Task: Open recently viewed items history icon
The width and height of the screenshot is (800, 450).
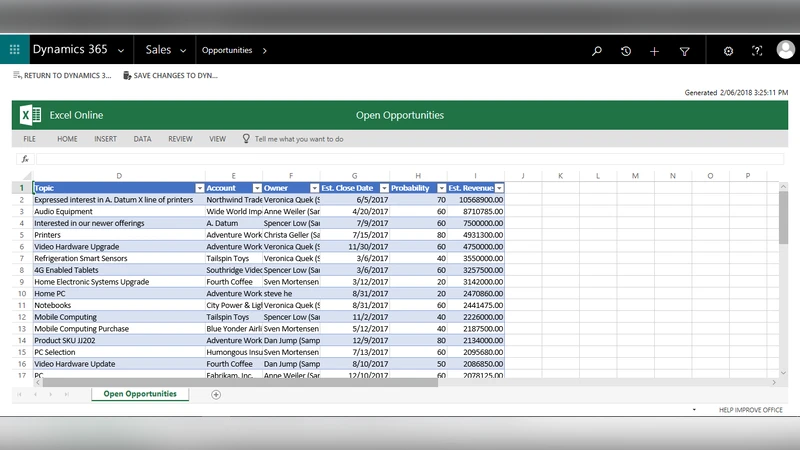Action: 626,51
